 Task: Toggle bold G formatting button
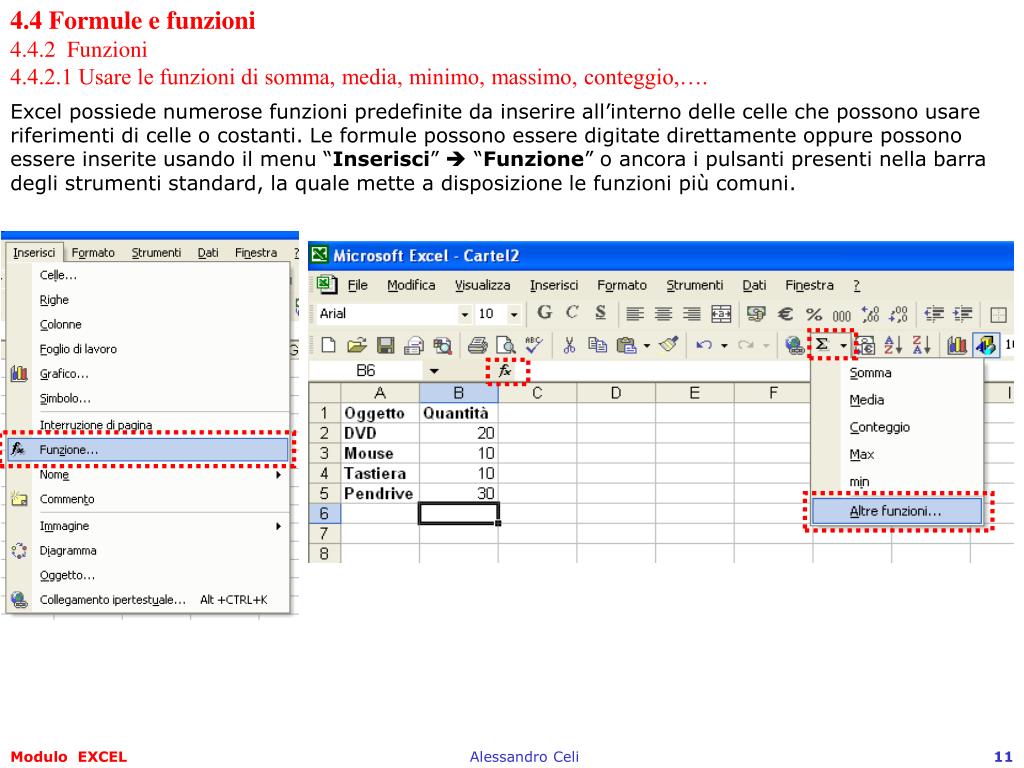tap(544, 313)
